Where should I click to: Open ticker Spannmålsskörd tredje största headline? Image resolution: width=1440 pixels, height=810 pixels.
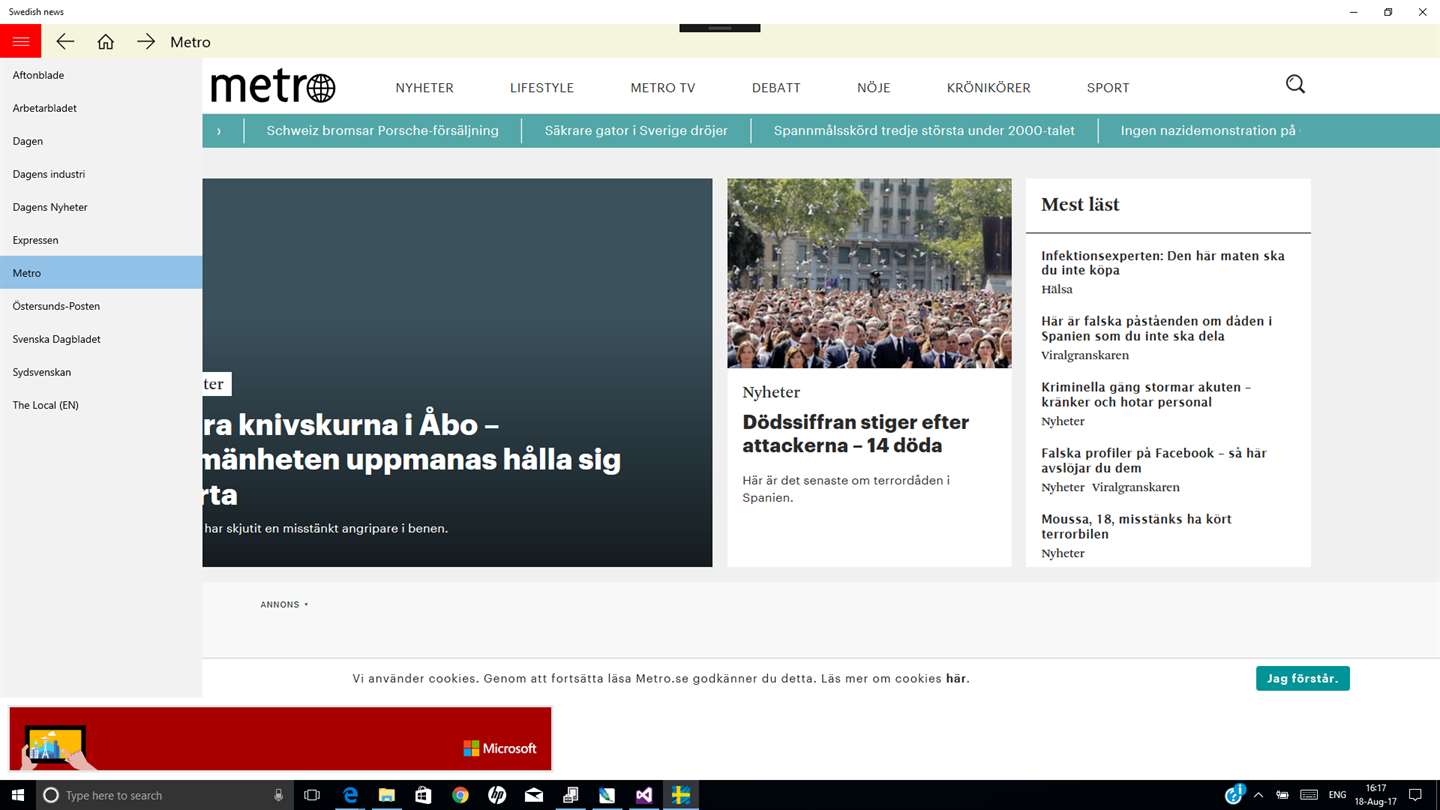pyautogui.click(x=924, y=130)
